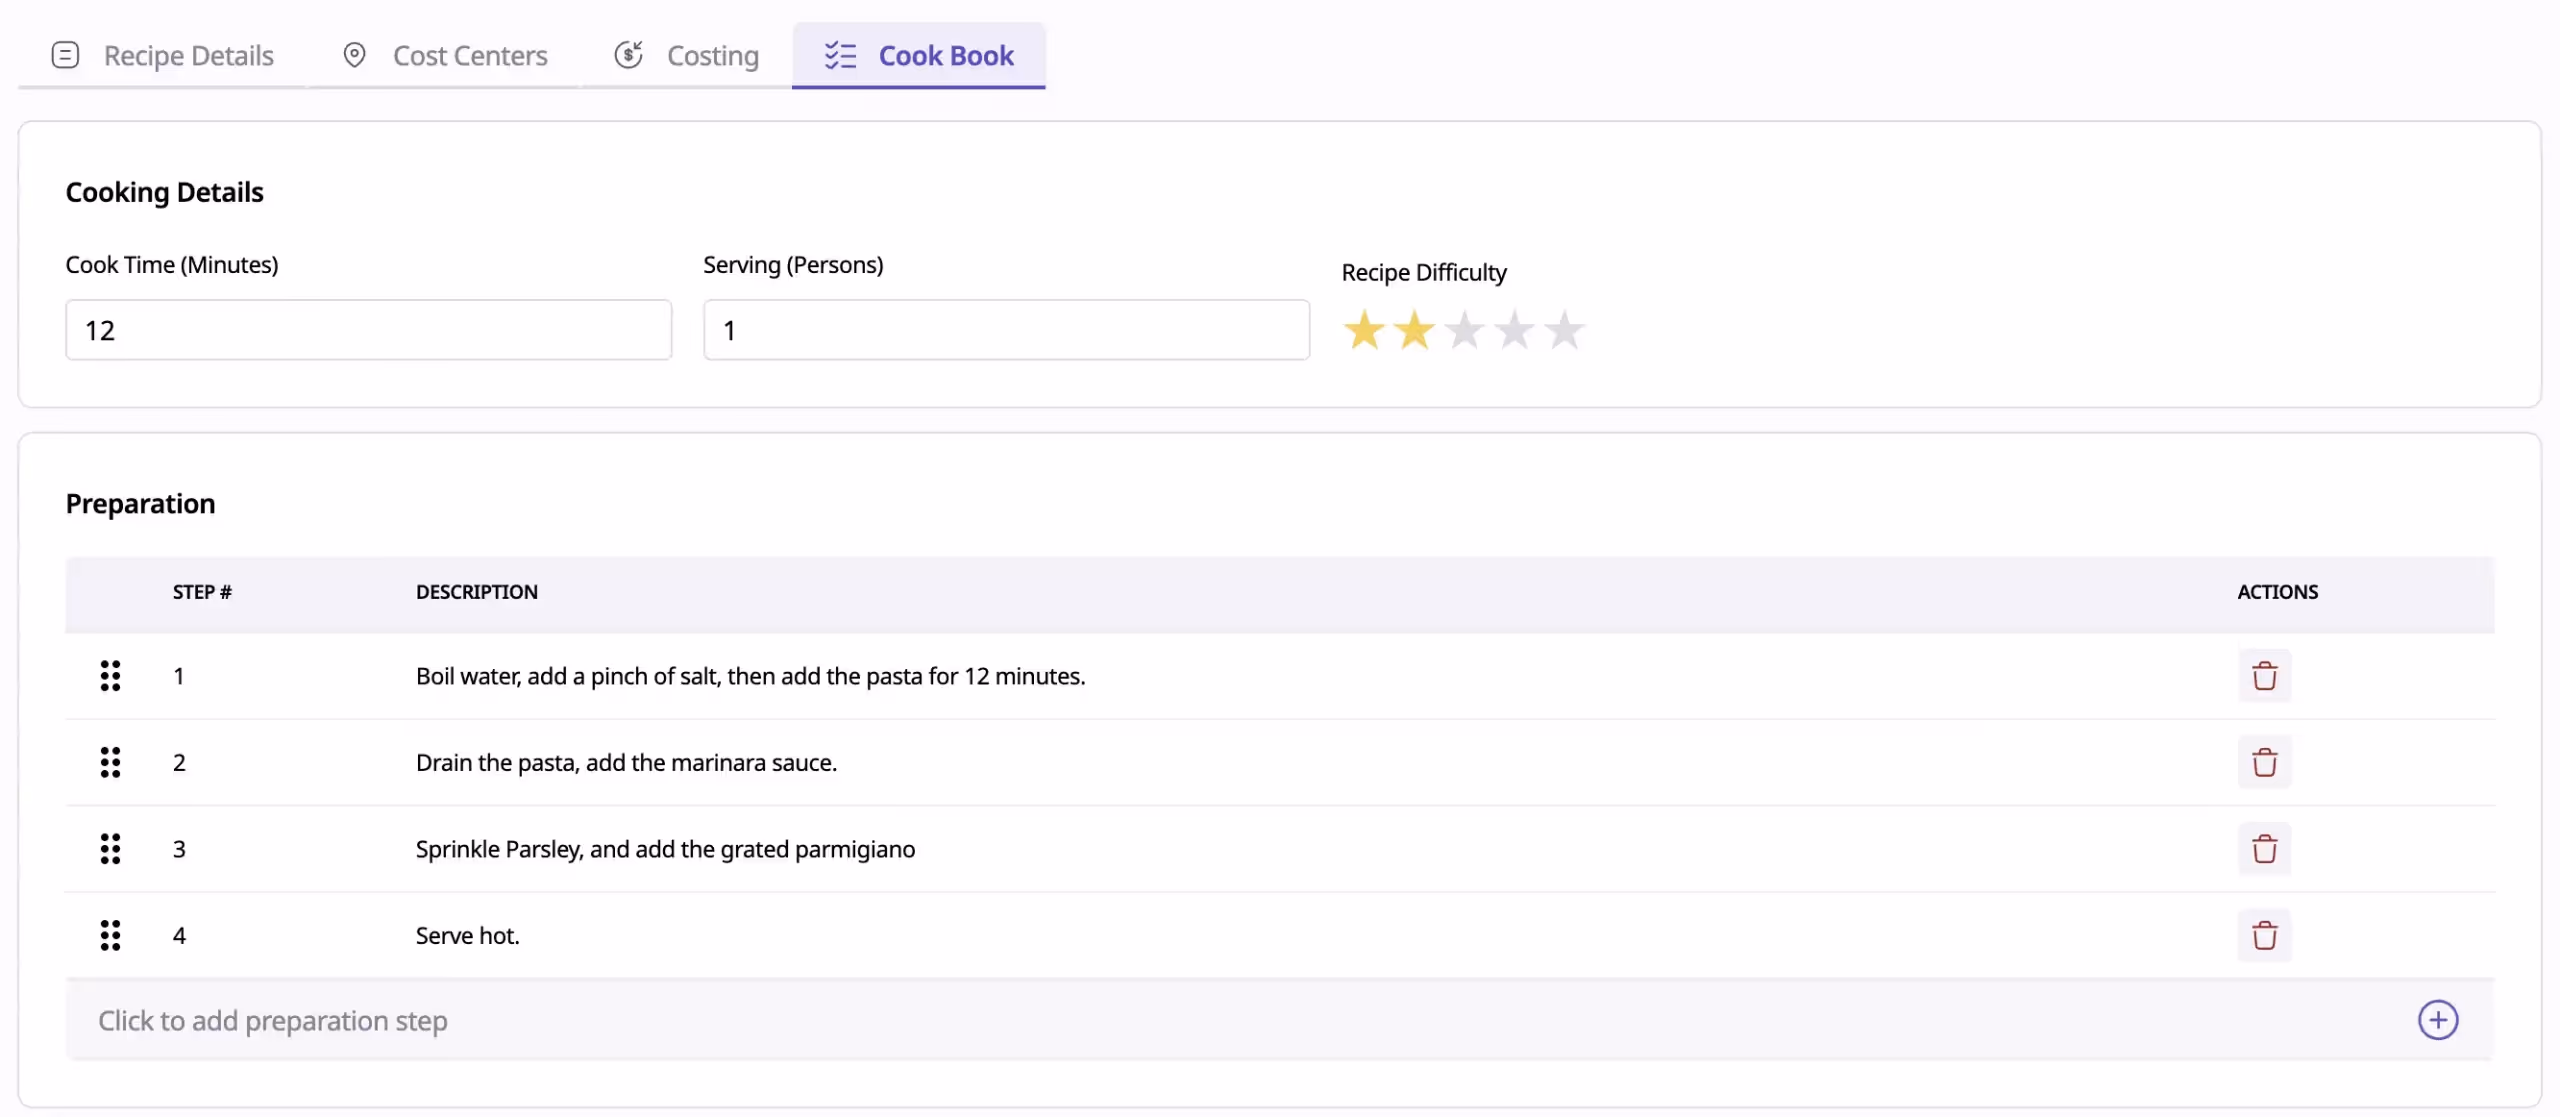The image size is (2560, 1117).
Task: Click the drag handle for step 1
Action: [111, 676]
